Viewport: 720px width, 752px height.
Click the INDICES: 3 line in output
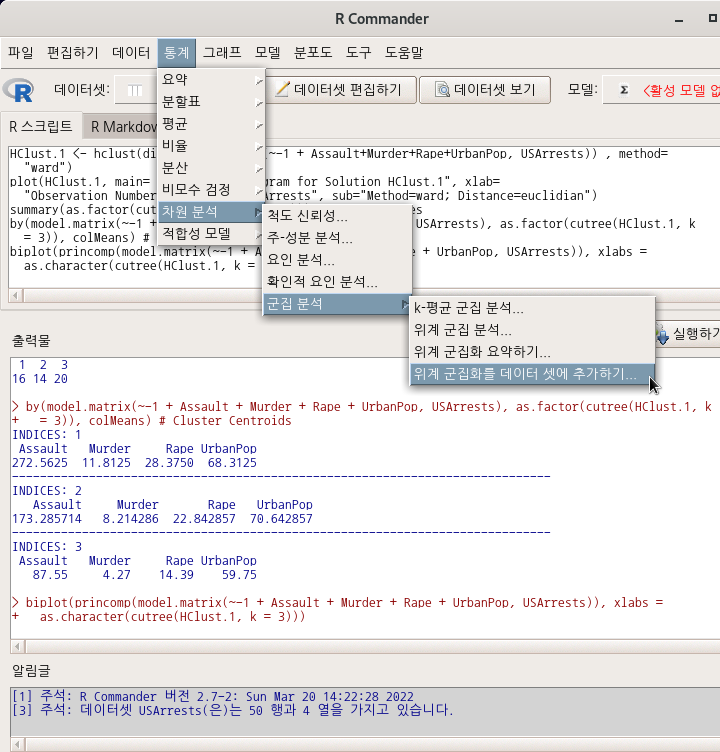pyautogui.click(x=47, y=547)
